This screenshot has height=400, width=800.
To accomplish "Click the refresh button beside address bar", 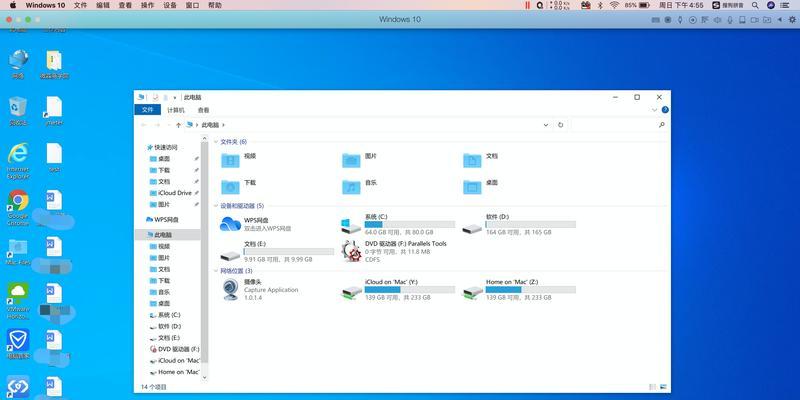I will (560, 124).
